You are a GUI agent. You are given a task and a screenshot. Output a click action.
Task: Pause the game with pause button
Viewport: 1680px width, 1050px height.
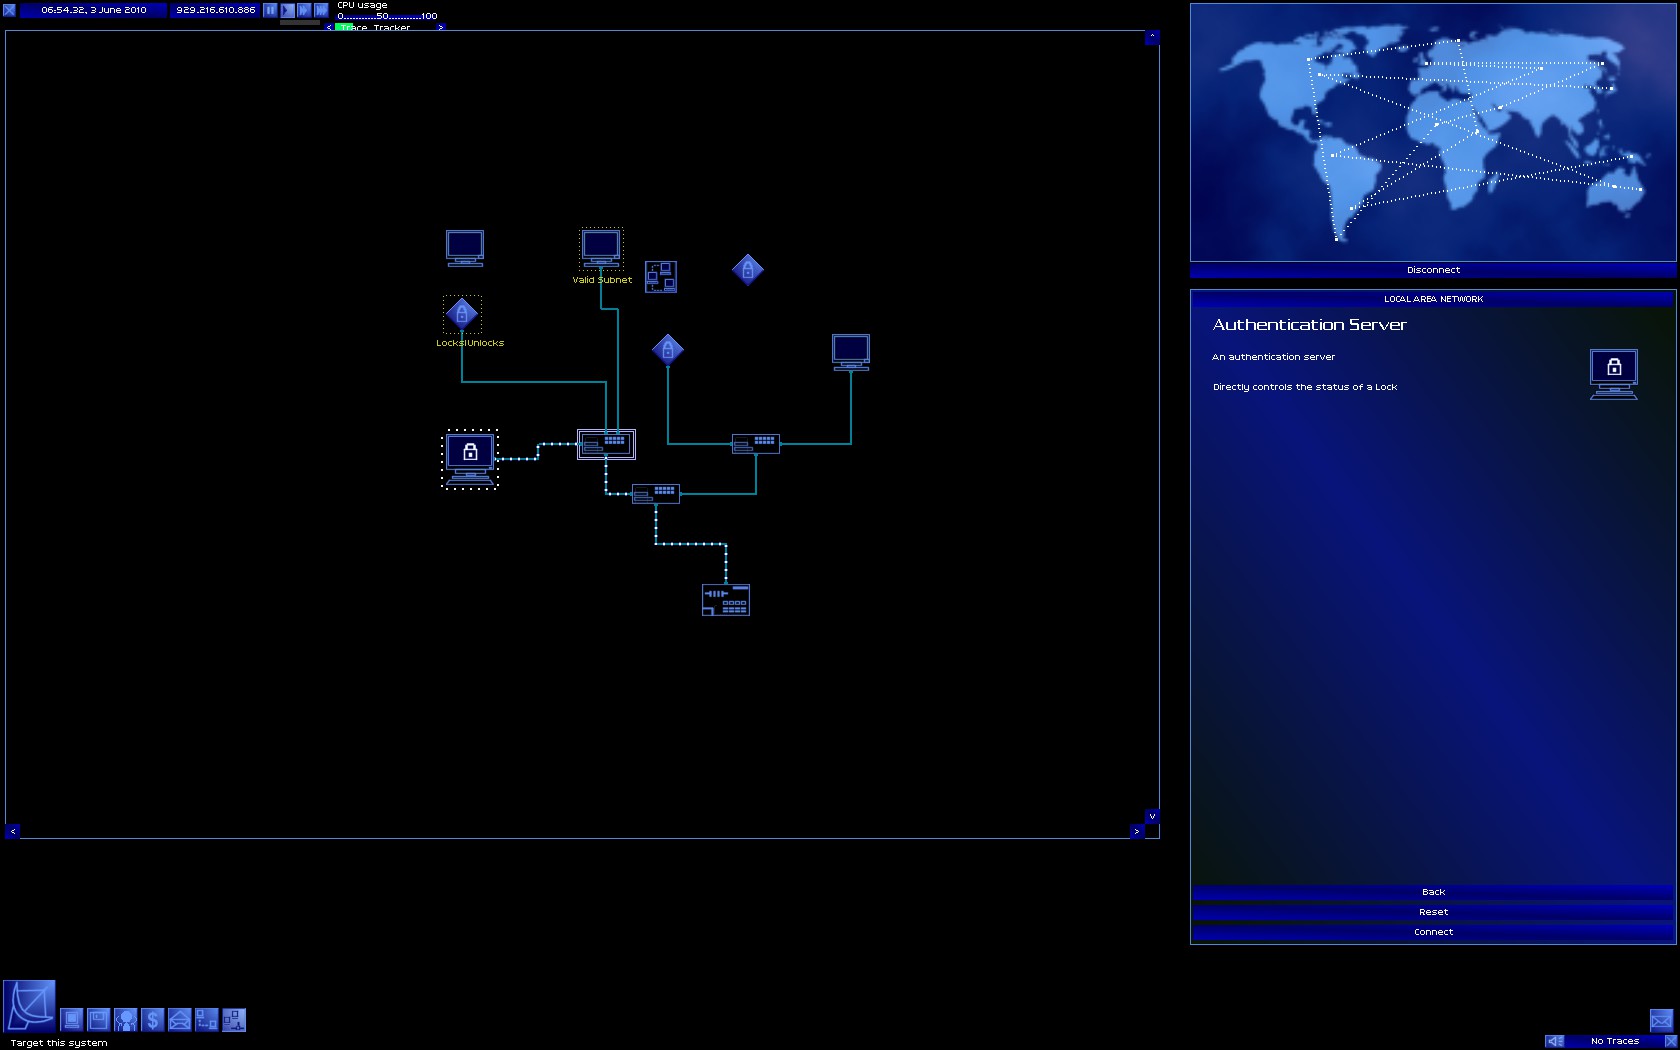pyautogui.click(x=270, y=10)
